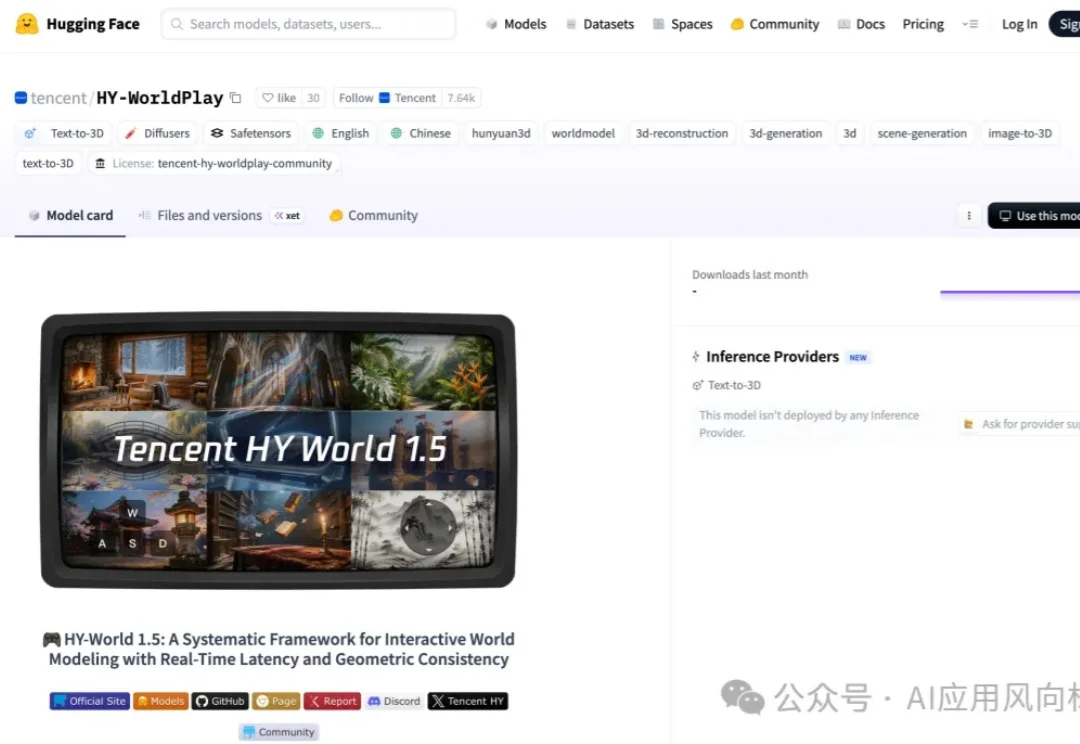Expand the navigation more-options menu
The width and height of the screenshot is (1080, 744).
click(970, 24)
